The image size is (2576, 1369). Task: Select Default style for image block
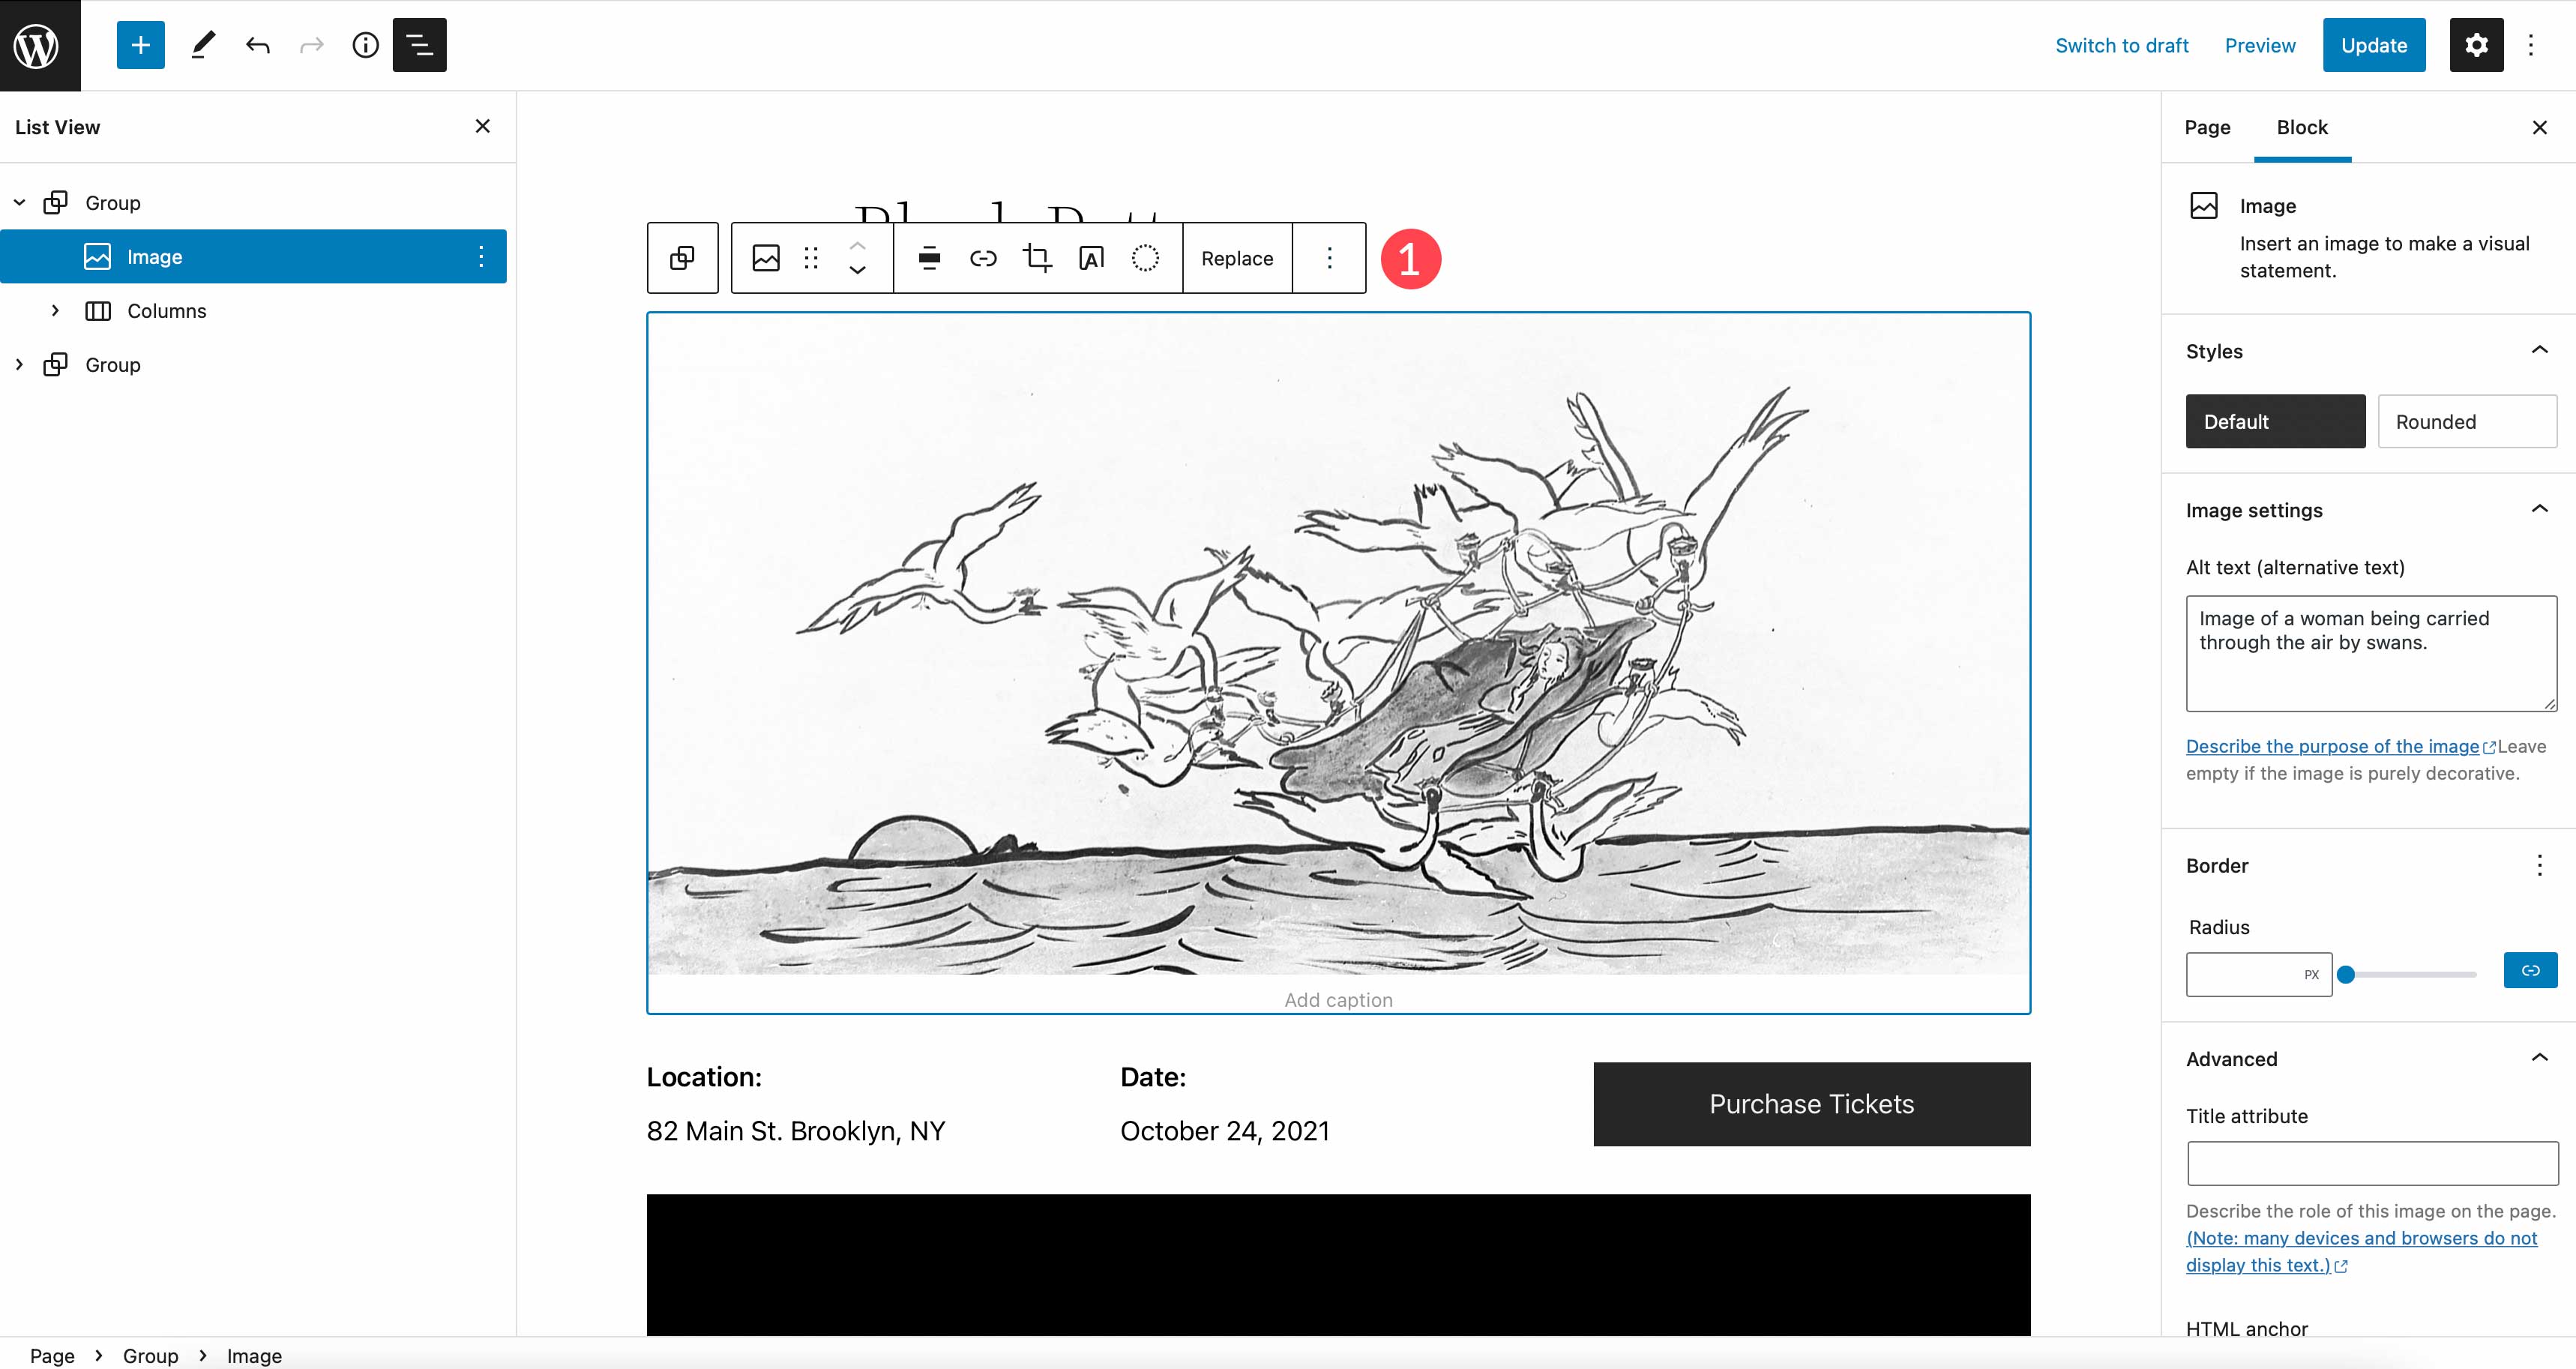tap(2275, 421)
